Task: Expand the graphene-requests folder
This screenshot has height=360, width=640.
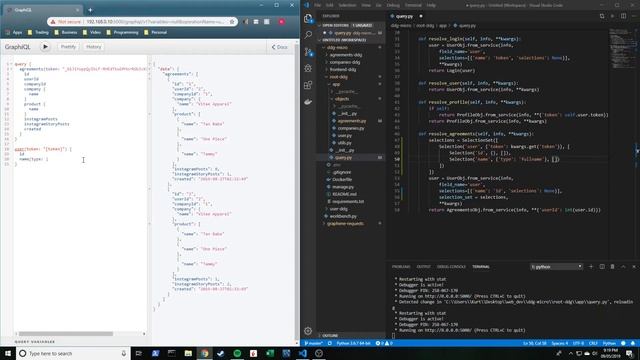Action: pos(345,224)
